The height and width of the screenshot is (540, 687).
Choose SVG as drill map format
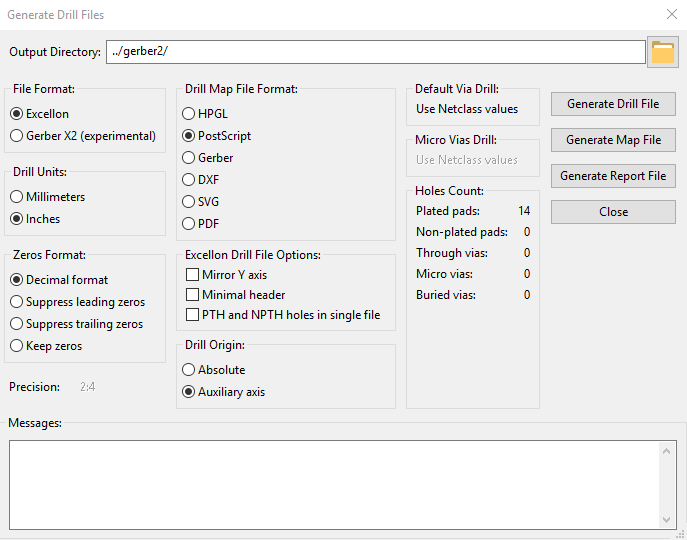189,202
